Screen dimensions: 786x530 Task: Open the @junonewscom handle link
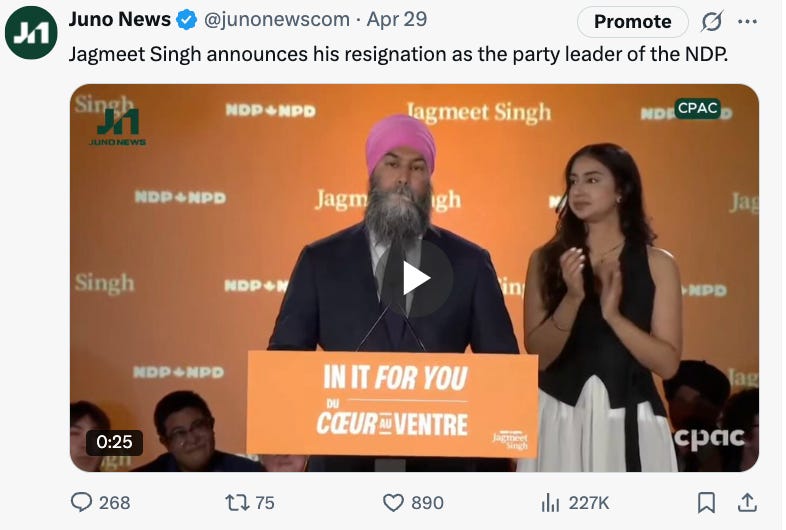click(x=277, y=20)
